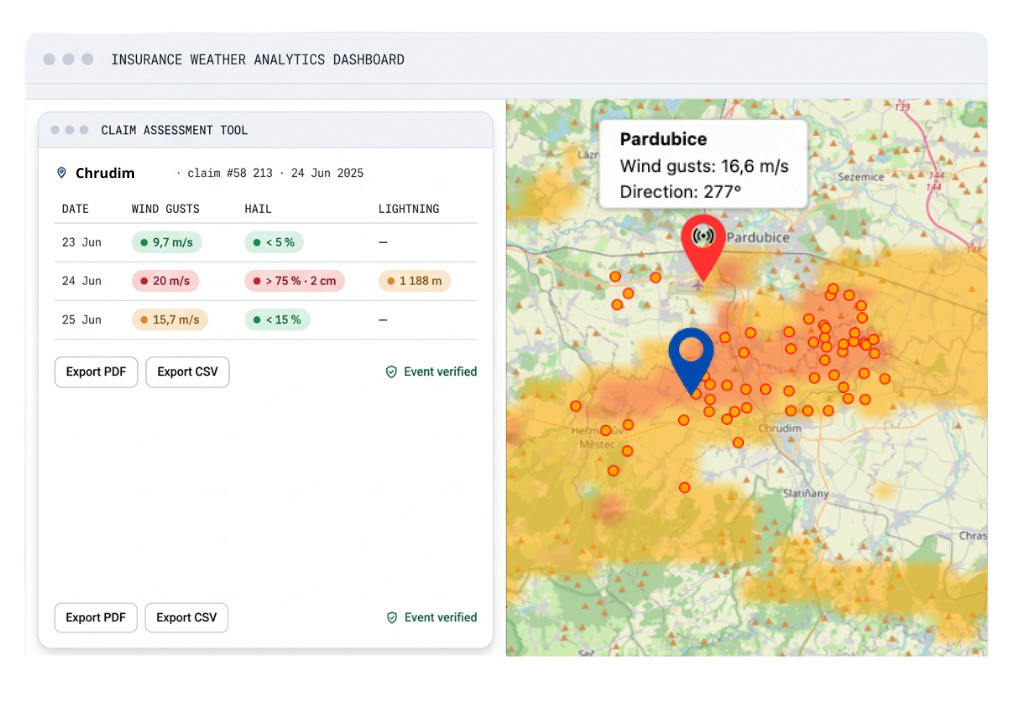
Task: Click the Insurance Weather Analytics Dashboard title
Action: click(258, 60)
